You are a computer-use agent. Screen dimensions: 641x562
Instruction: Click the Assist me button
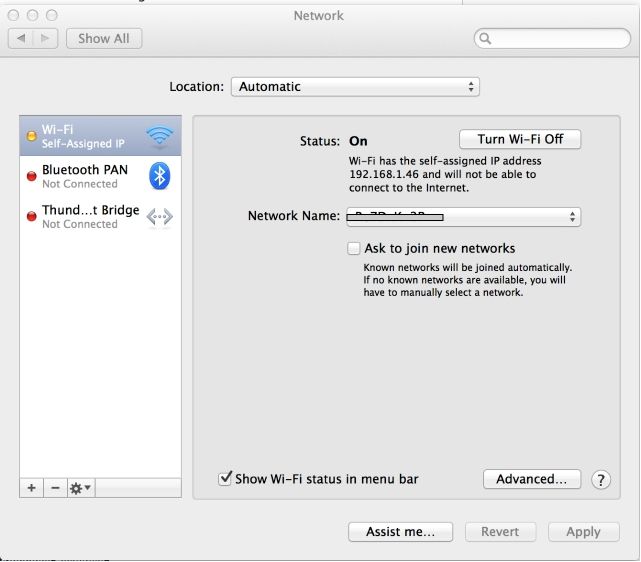[400, 532]
